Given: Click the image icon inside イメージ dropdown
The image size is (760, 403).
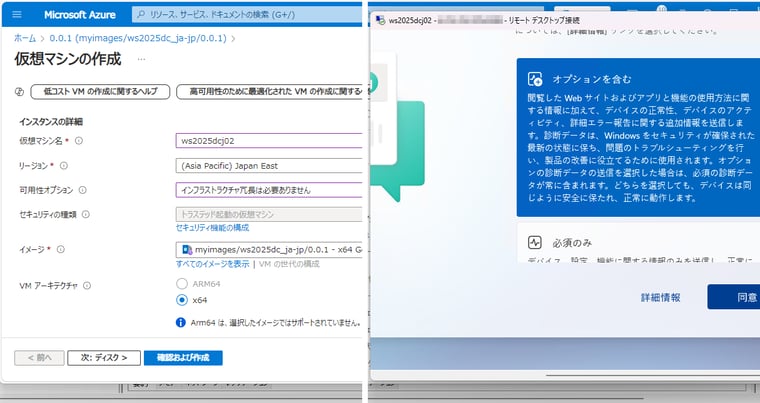Looking at the screenshot, I should point(187,249).
